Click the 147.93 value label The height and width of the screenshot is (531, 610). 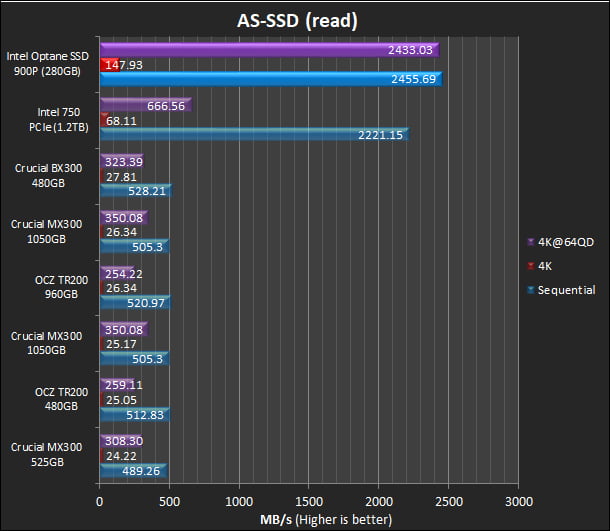click(x=124, y=65)
